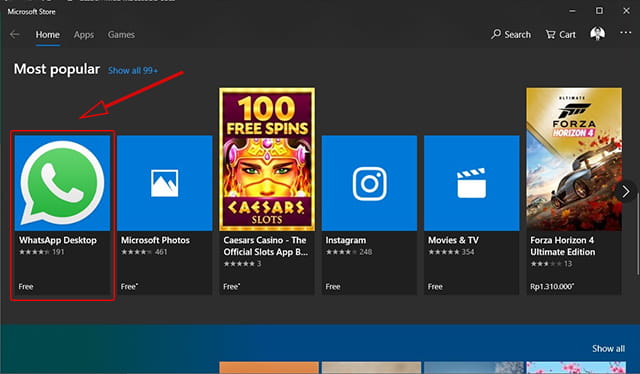Open the Microsoft Photos tile icon
Image resolution: width=640 pixels, height=374 pixels.
pyautogui.click(x=164, y=183)
